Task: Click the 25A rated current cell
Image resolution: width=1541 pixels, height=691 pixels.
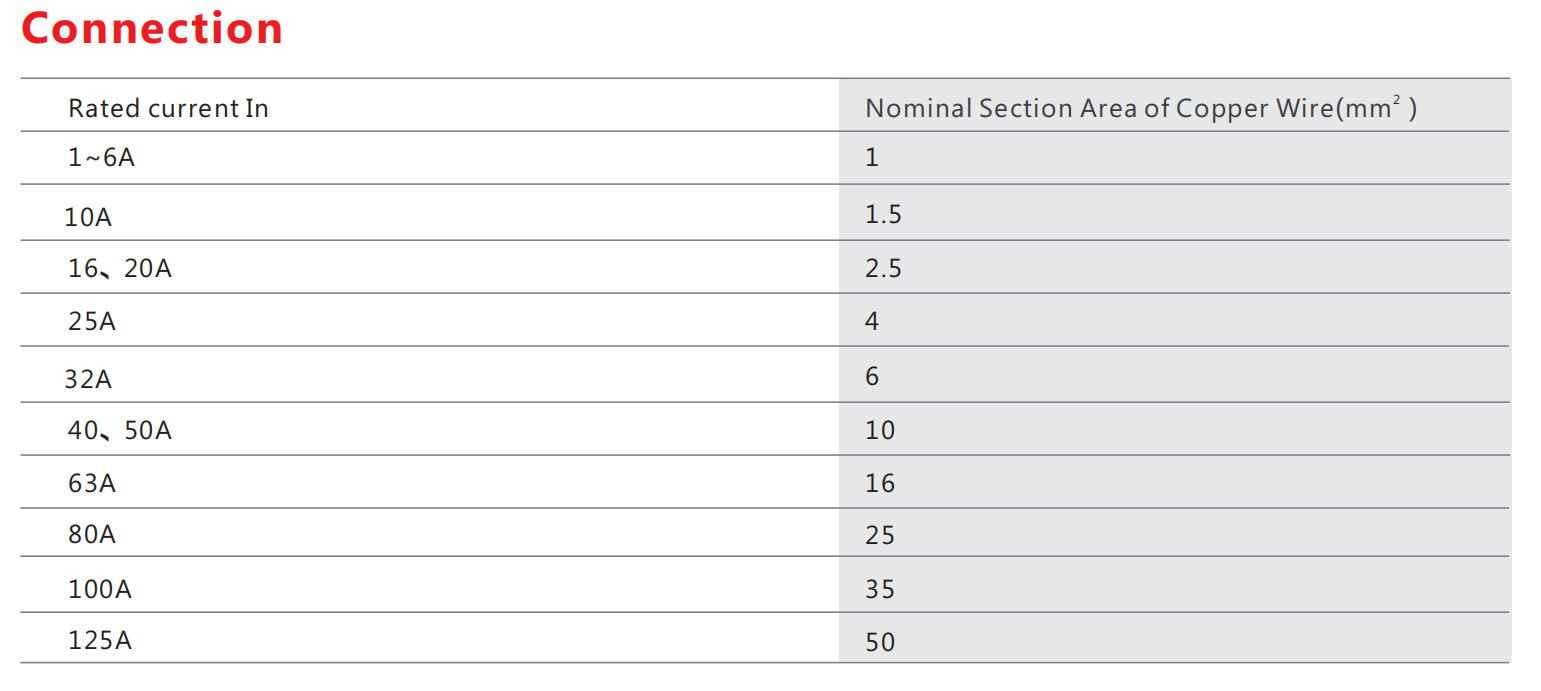Action: (x=92, y=321)
